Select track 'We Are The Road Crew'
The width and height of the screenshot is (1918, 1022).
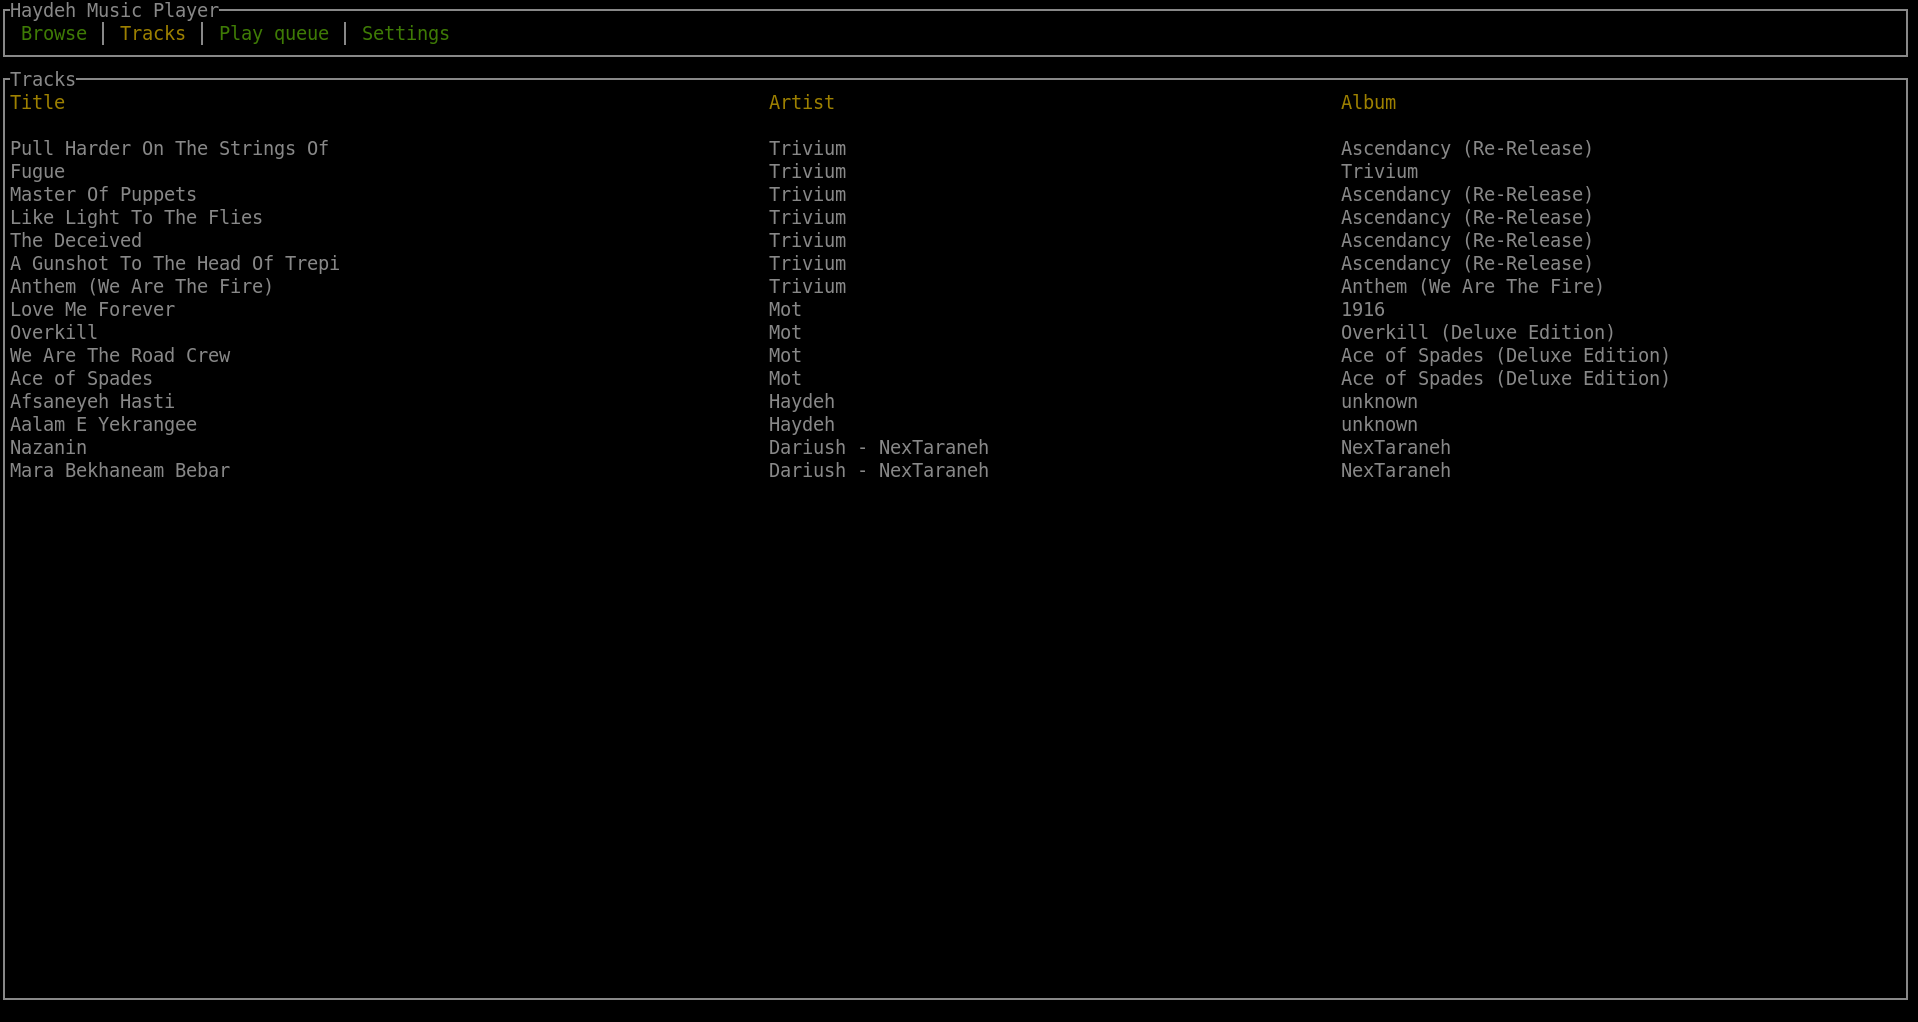pos(120,355)
